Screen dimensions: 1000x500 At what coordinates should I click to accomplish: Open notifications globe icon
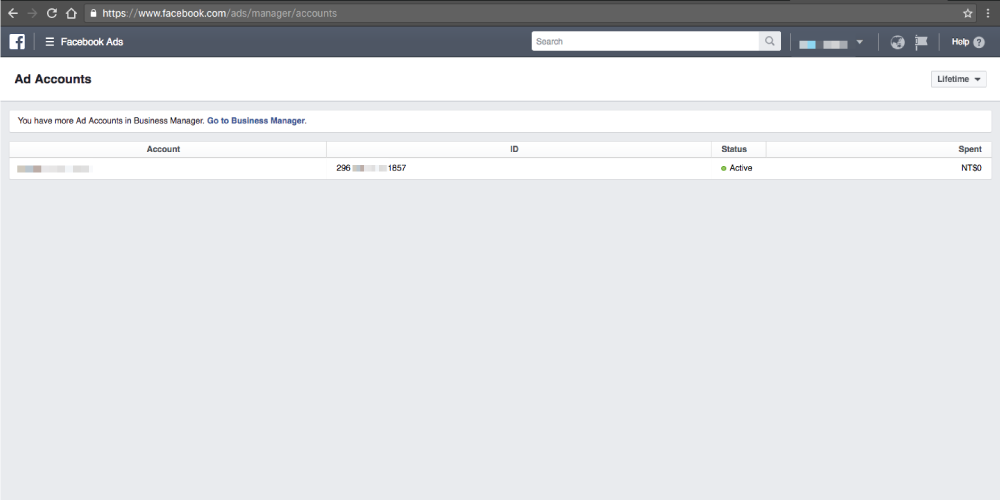[x=897, y=42]
